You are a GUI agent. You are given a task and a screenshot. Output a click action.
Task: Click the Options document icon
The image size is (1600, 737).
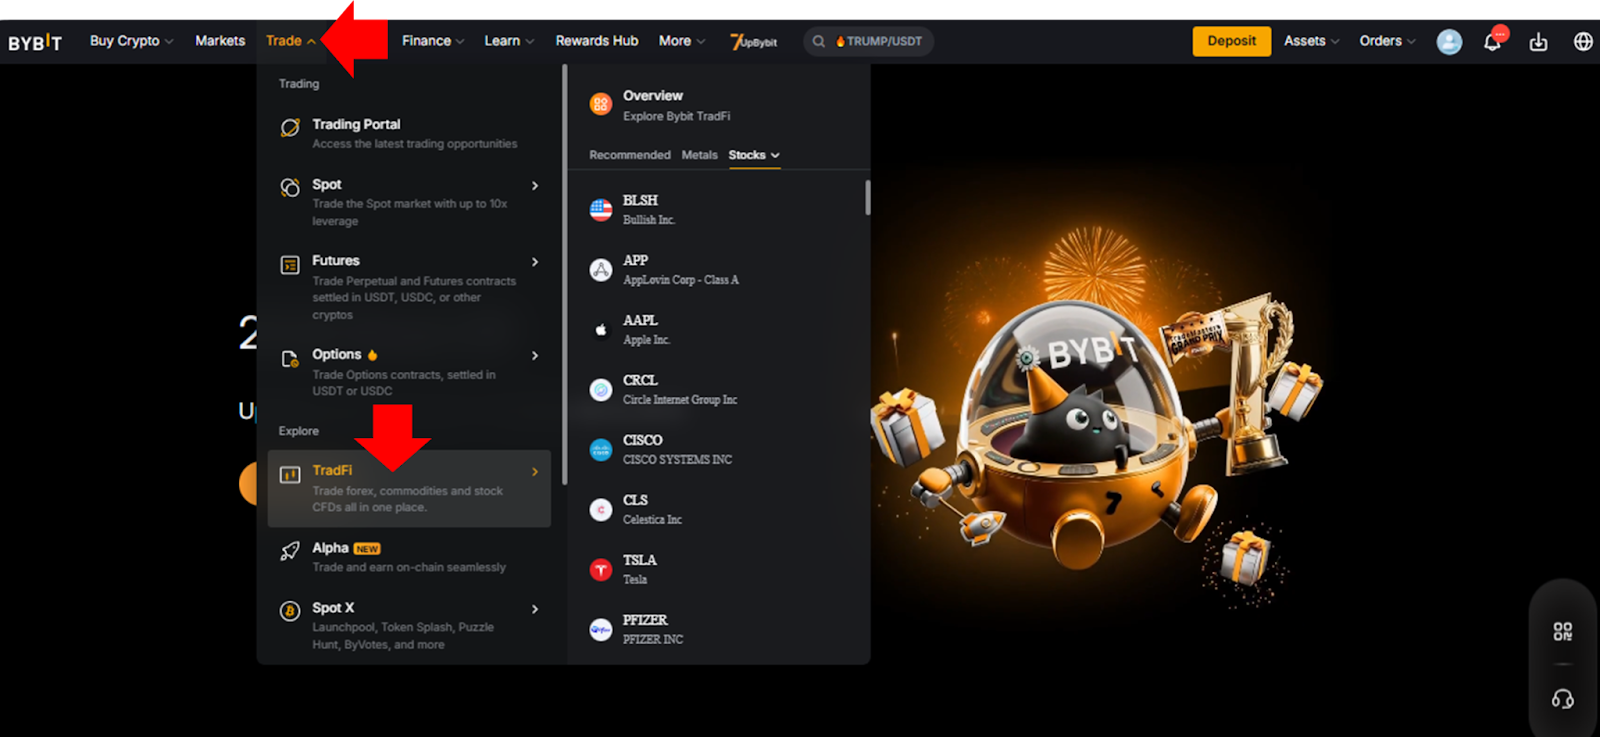pyautogui.click(x=290, y=358)
